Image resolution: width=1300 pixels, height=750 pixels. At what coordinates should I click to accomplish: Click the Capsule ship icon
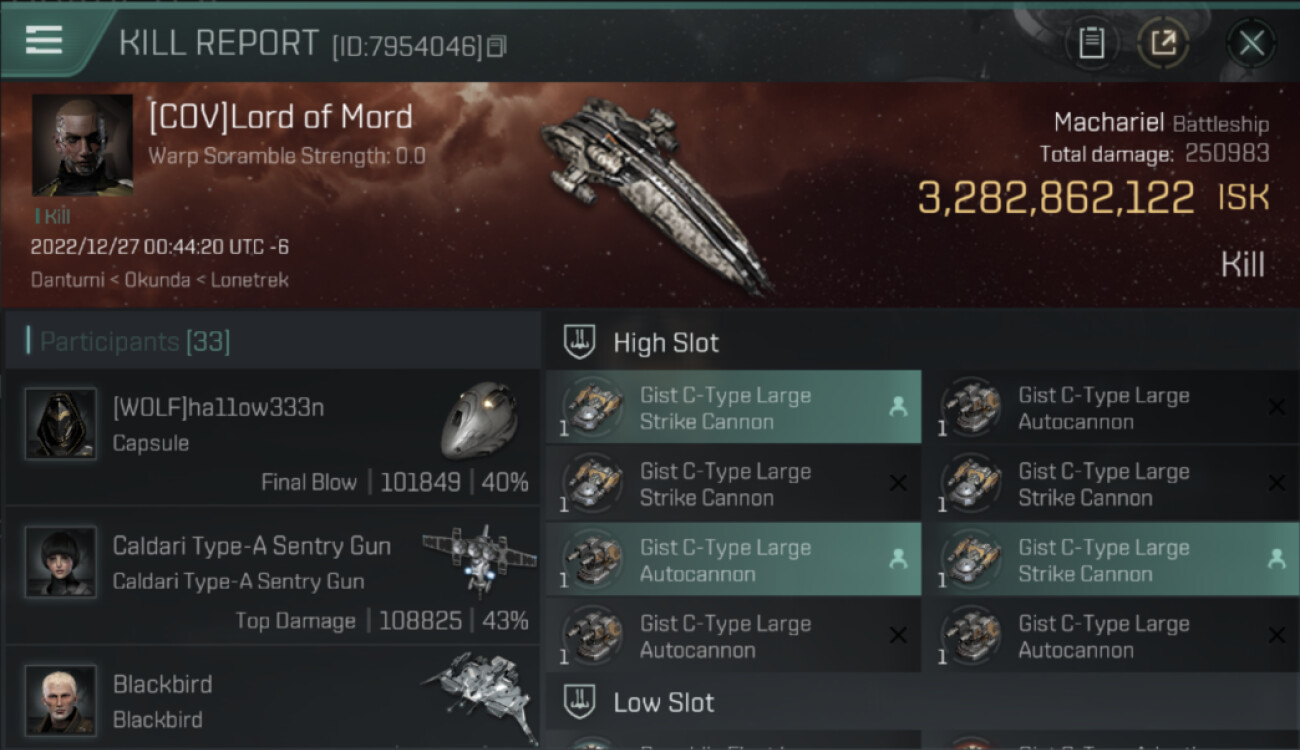(478, 419)
